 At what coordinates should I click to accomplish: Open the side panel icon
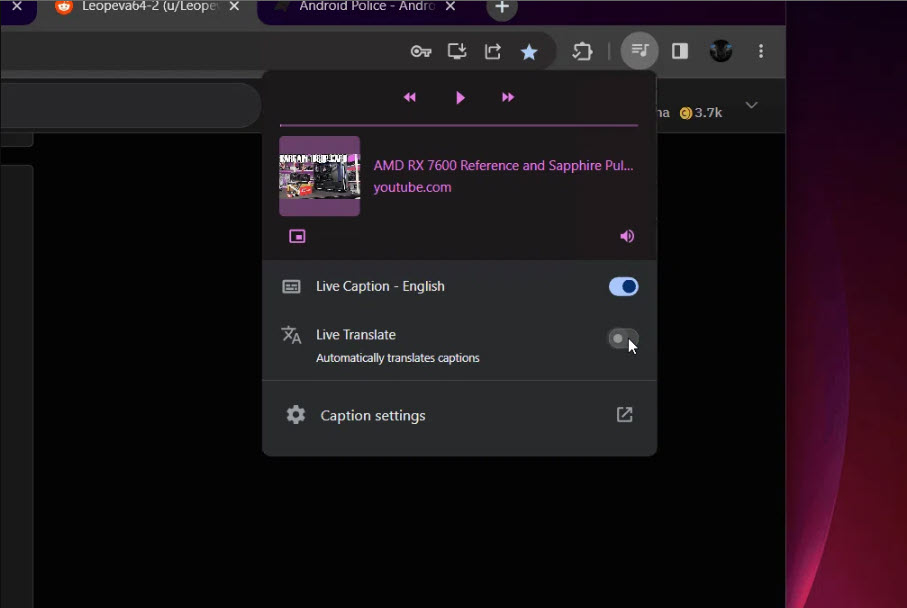pyautogui.click(x=680, y=51)
